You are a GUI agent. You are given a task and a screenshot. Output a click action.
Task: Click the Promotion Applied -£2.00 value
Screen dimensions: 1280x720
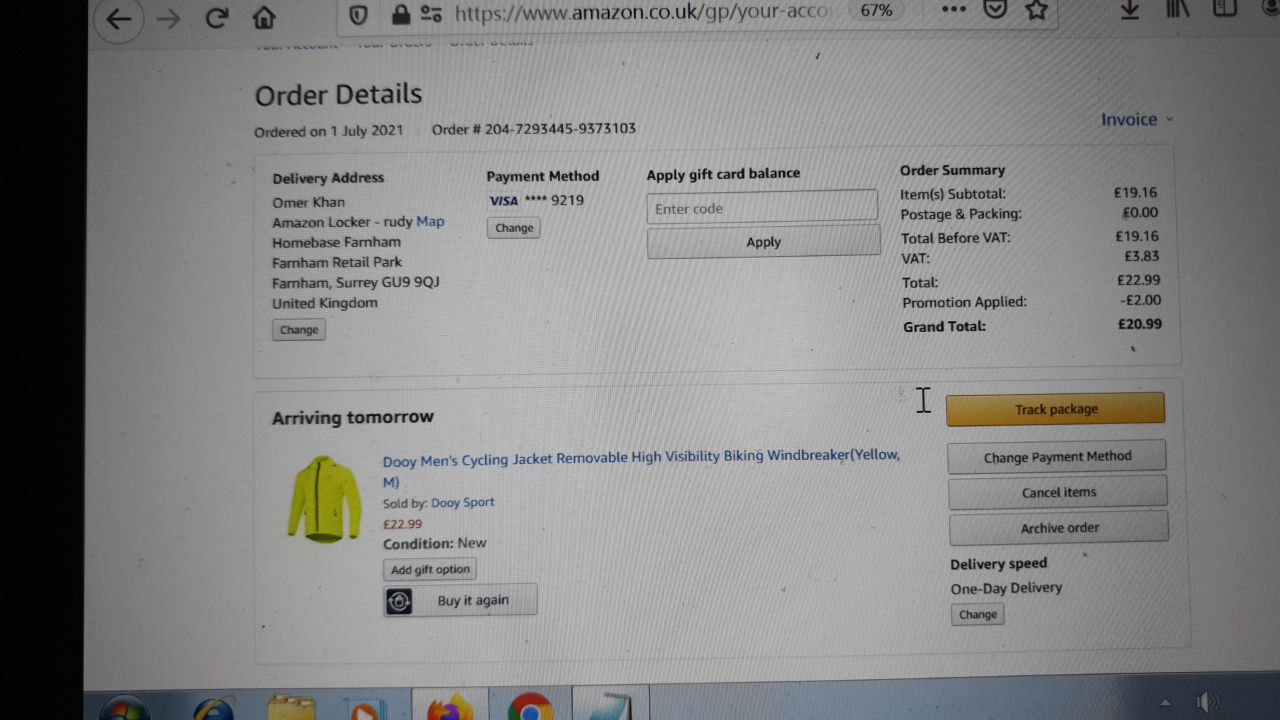(x=1141, y=300)
